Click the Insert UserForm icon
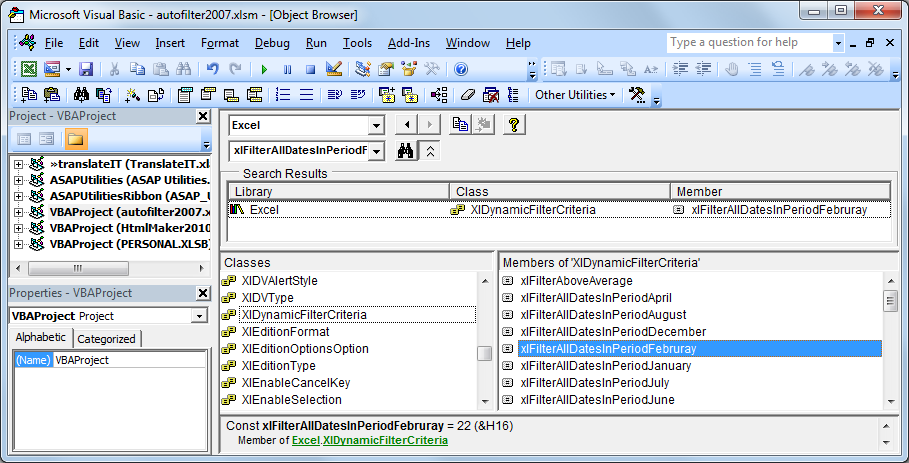Viewport: 909px width, 463px height. pyautogui.click(x=53, y=70)
